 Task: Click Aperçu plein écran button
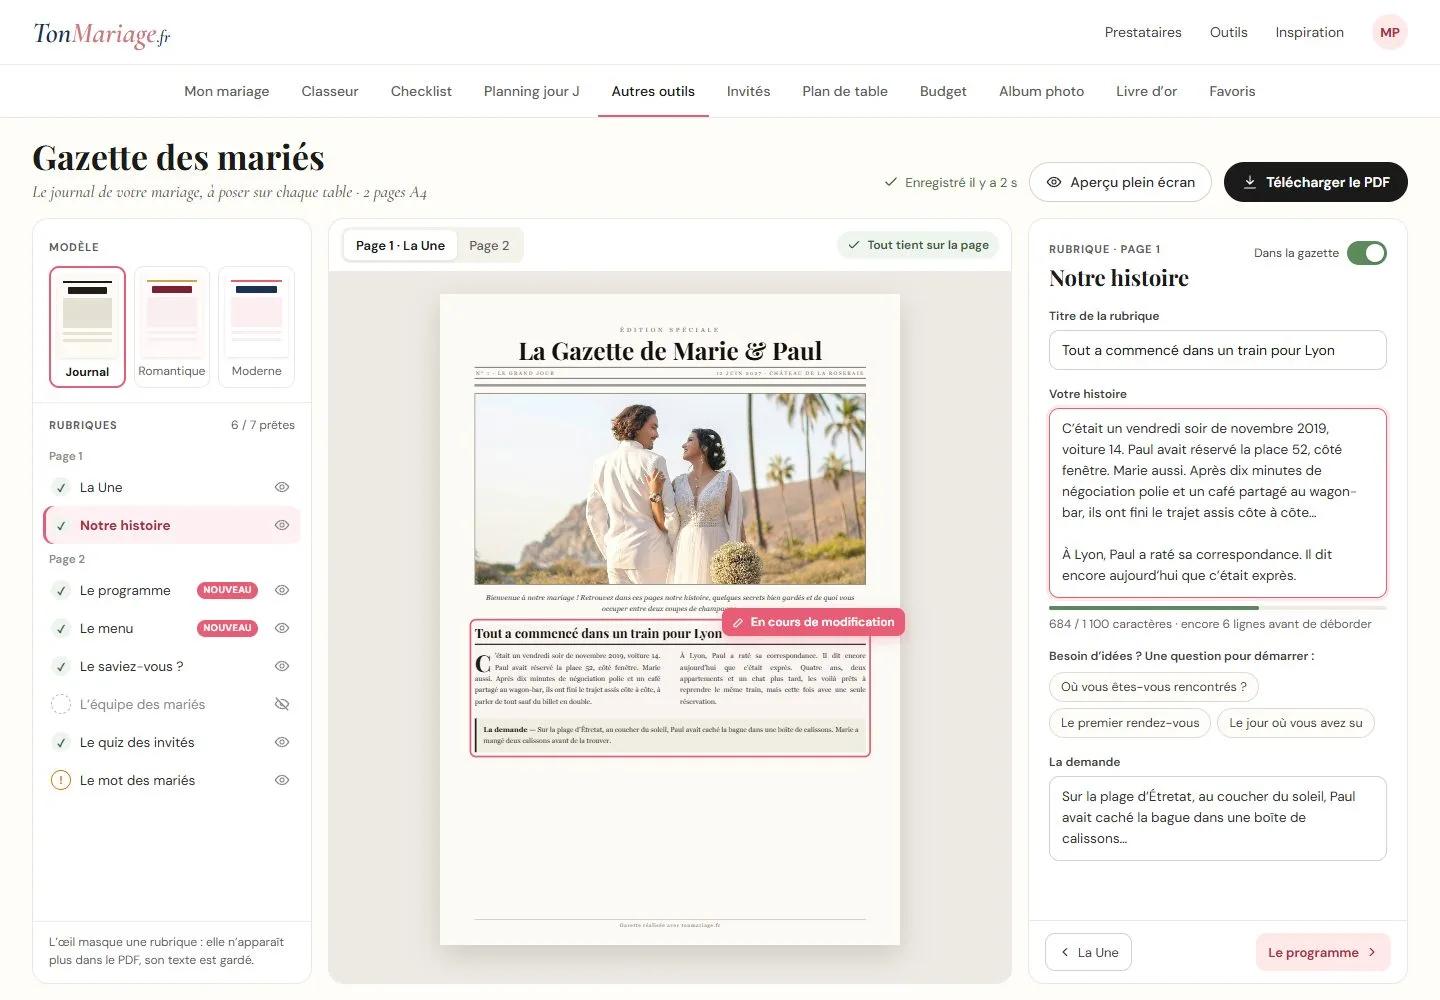pyautogui.click(x=1120, y=182)
